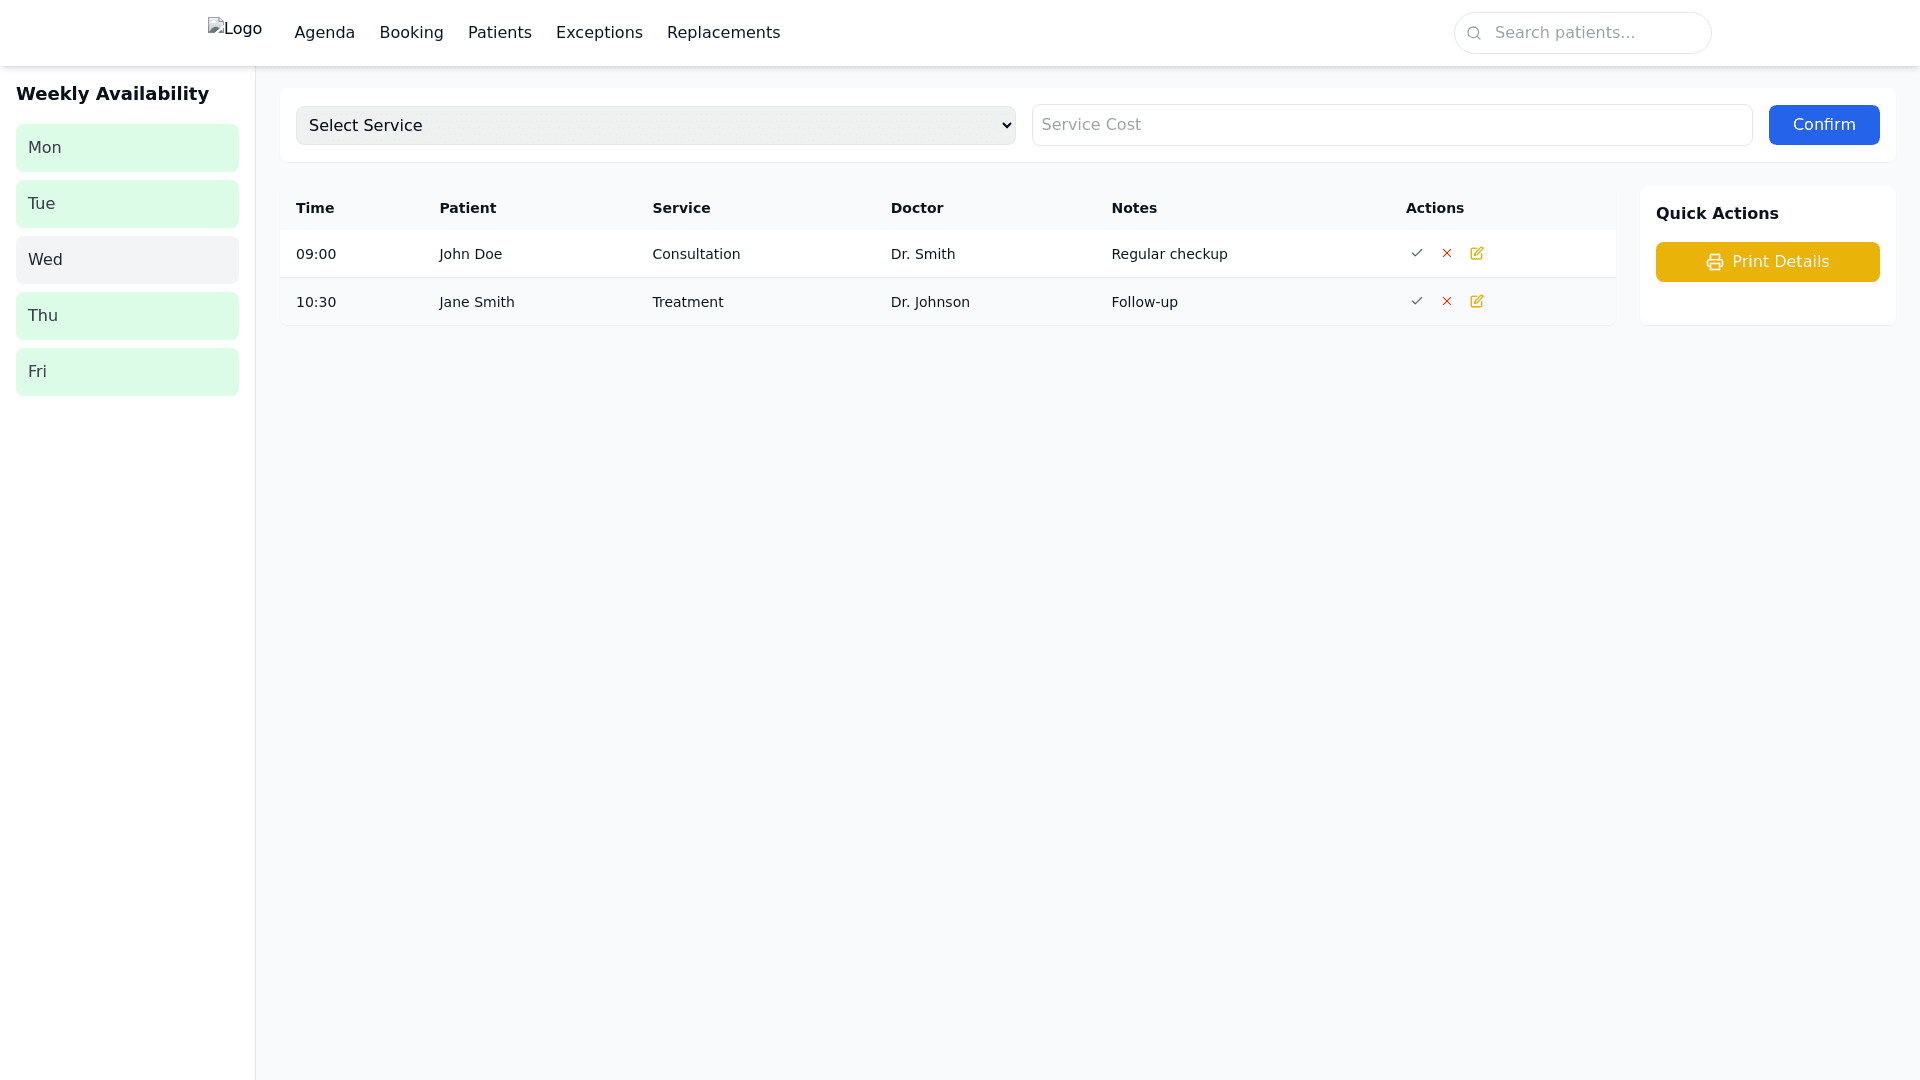Click the Logo image in header

click(234, 29)
